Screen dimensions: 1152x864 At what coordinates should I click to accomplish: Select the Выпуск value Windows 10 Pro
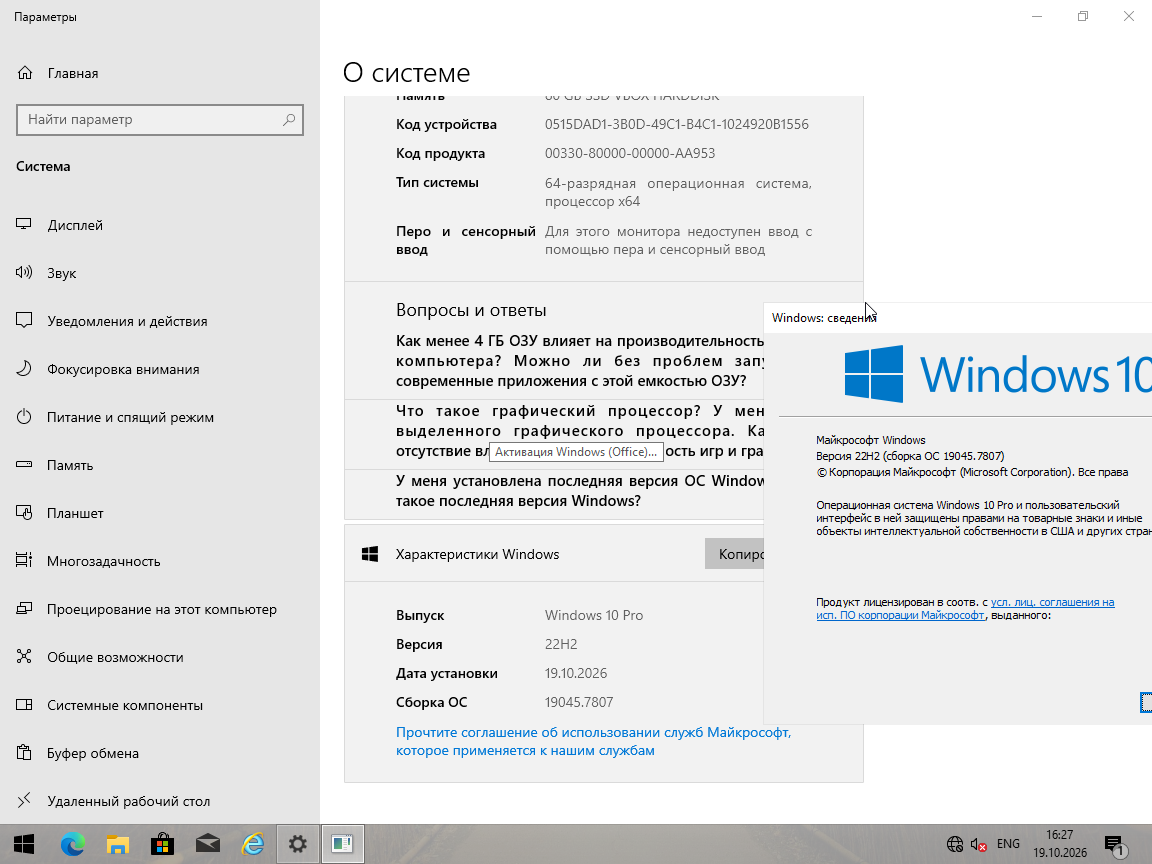(x=594, y=615)
